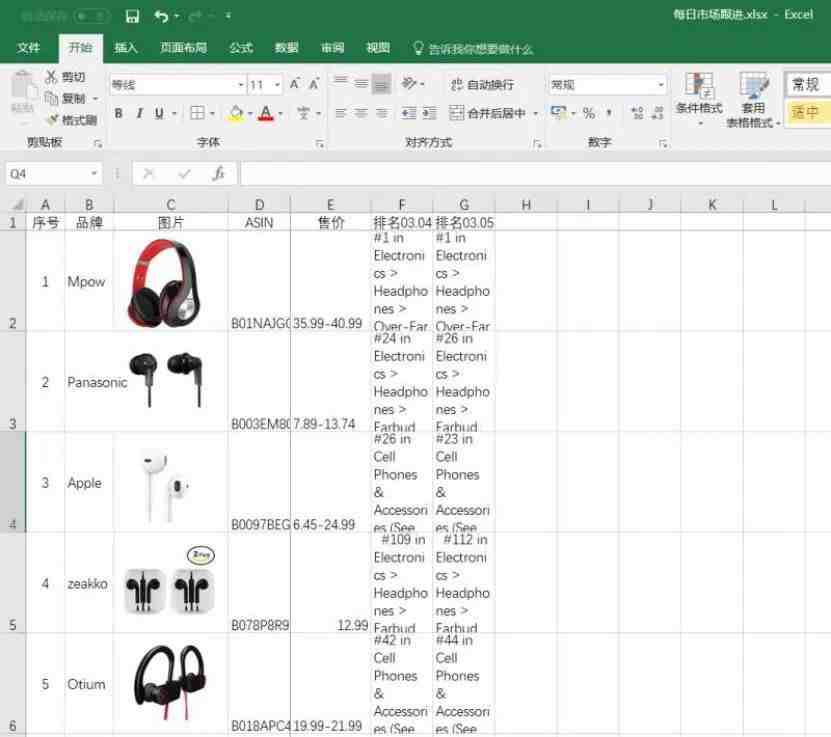Open the Quick Access Toolbar customize arrow

click(228, 16)
